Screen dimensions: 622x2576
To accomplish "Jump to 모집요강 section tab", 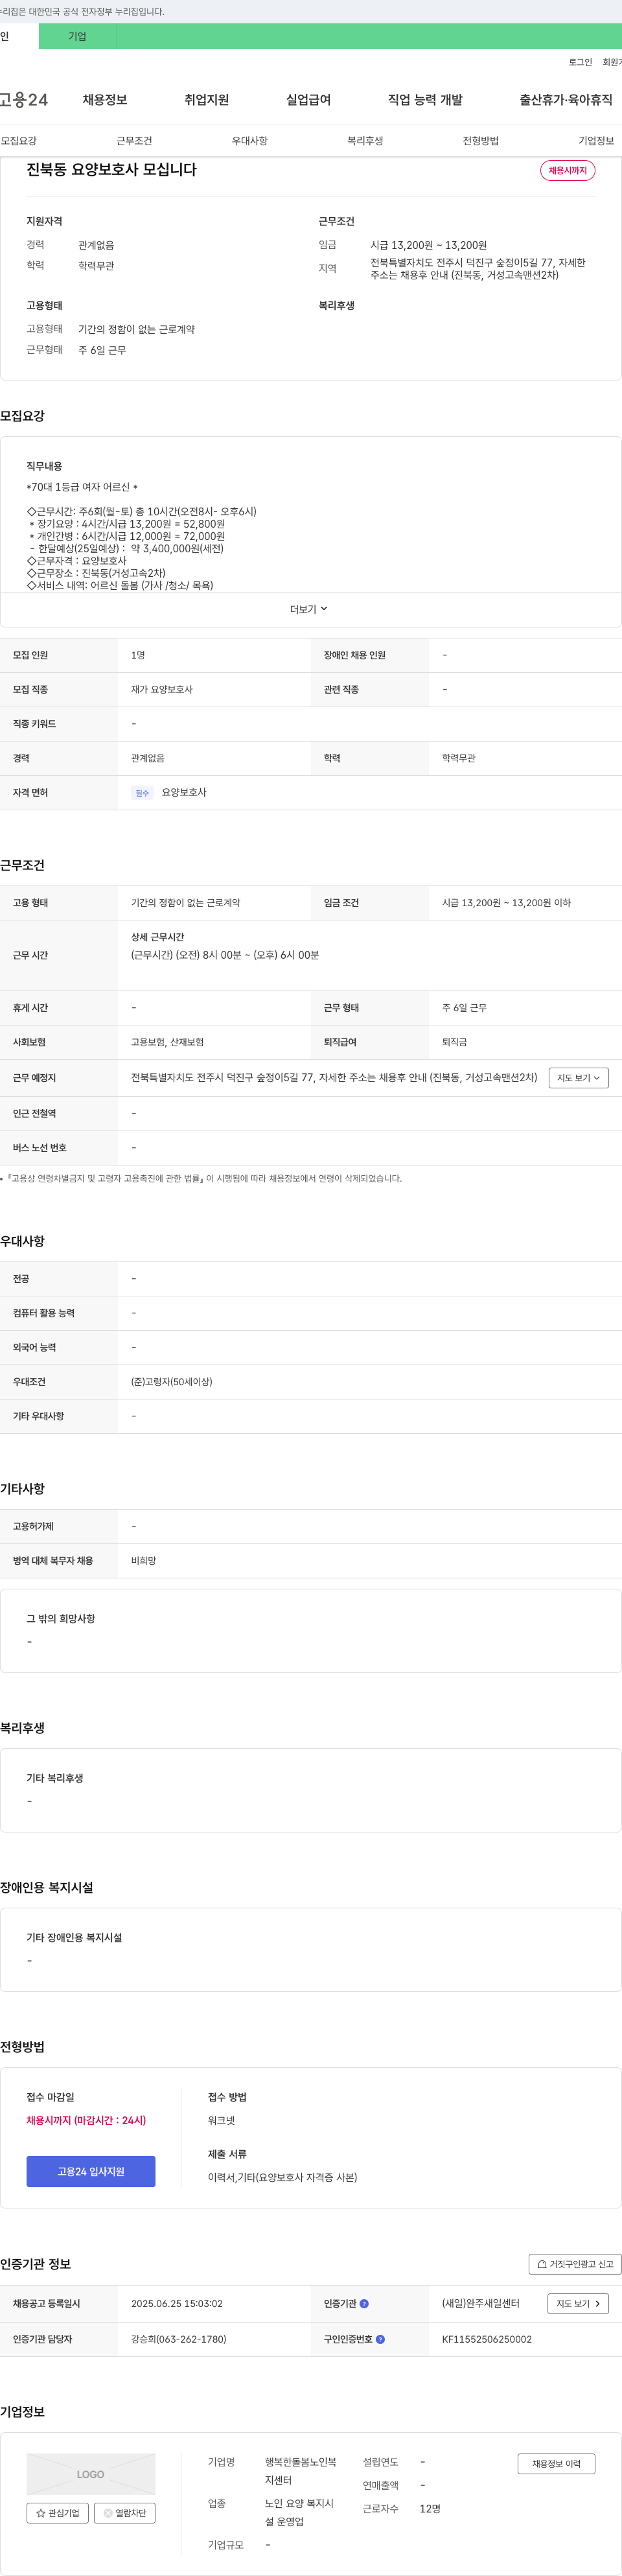I will (19, 141).
